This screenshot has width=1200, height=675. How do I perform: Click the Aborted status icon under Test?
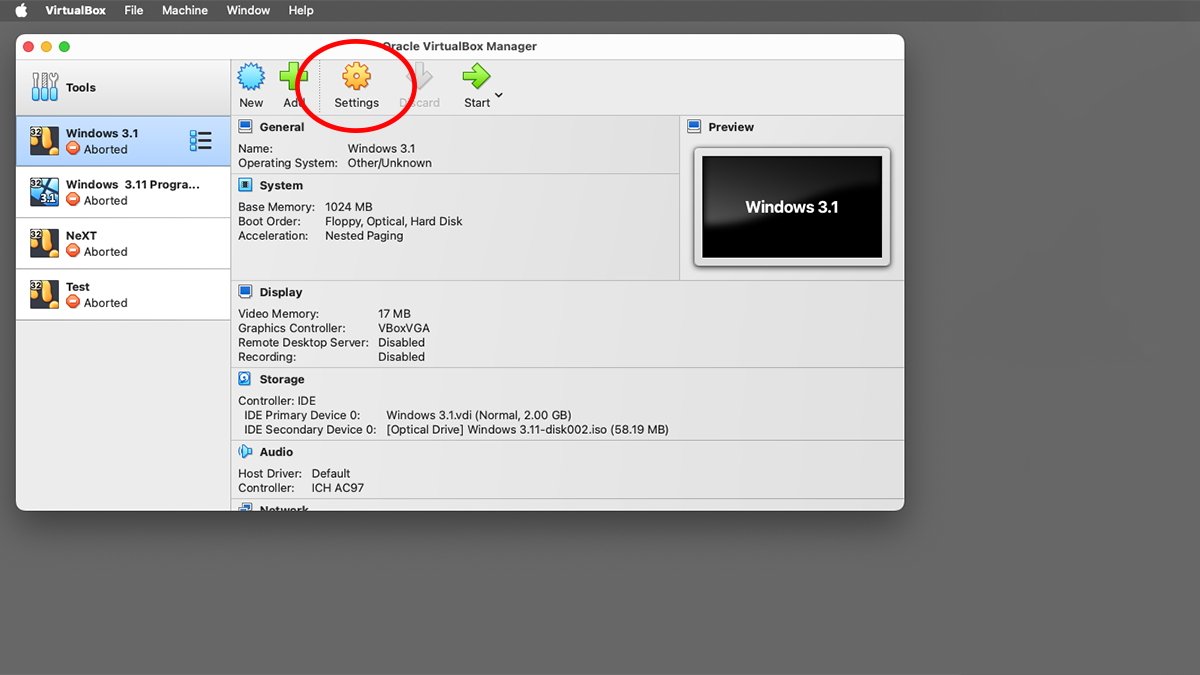click(x=73, y=302)
